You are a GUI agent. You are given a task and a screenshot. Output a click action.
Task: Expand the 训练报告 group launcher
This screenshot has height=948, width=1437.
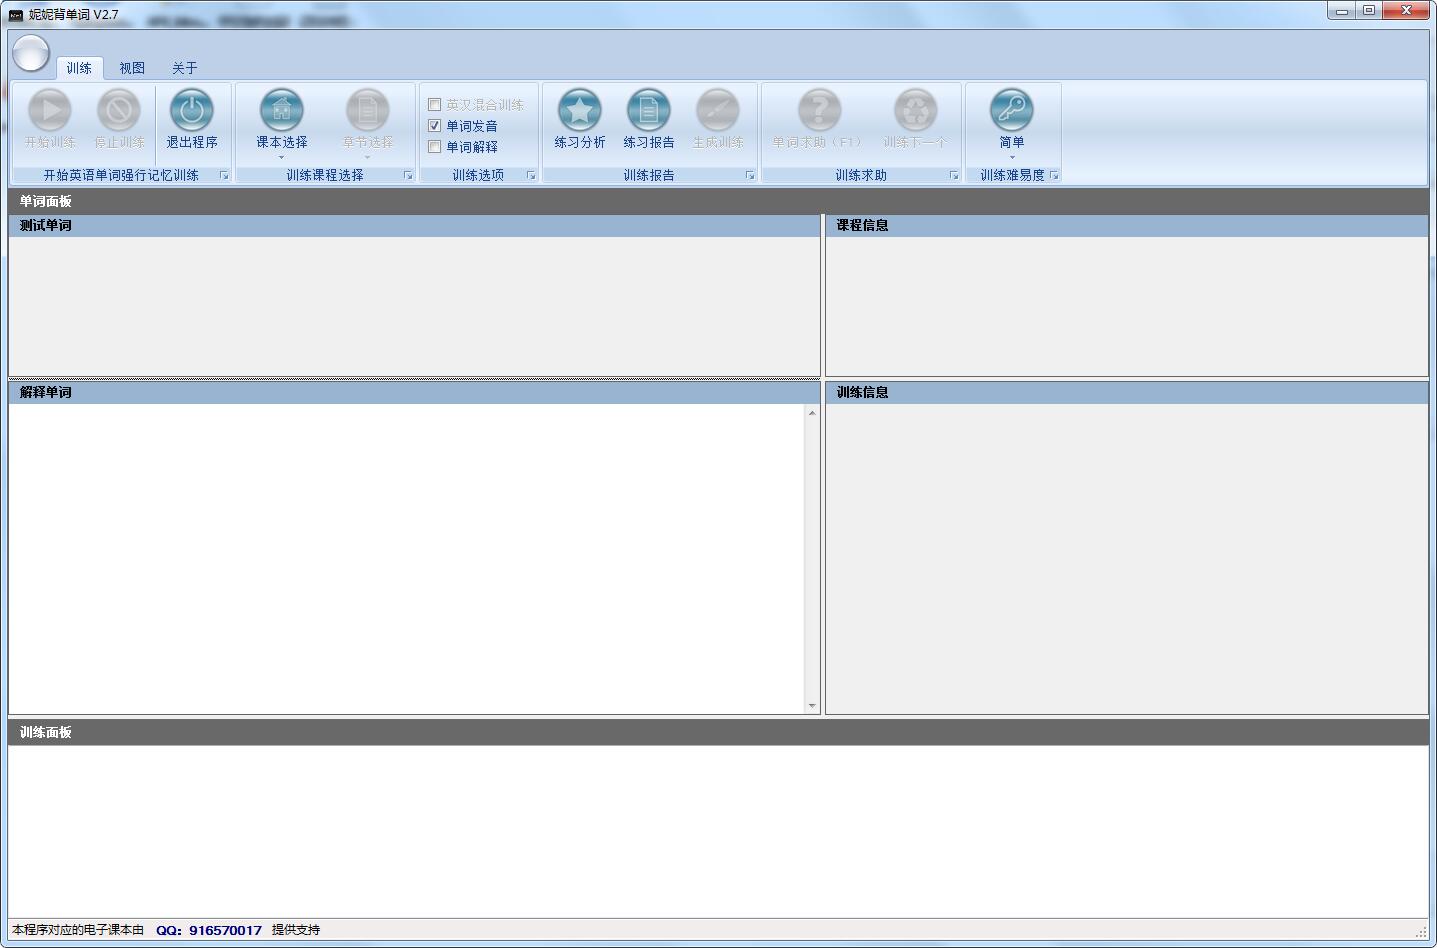coord(750,176)
